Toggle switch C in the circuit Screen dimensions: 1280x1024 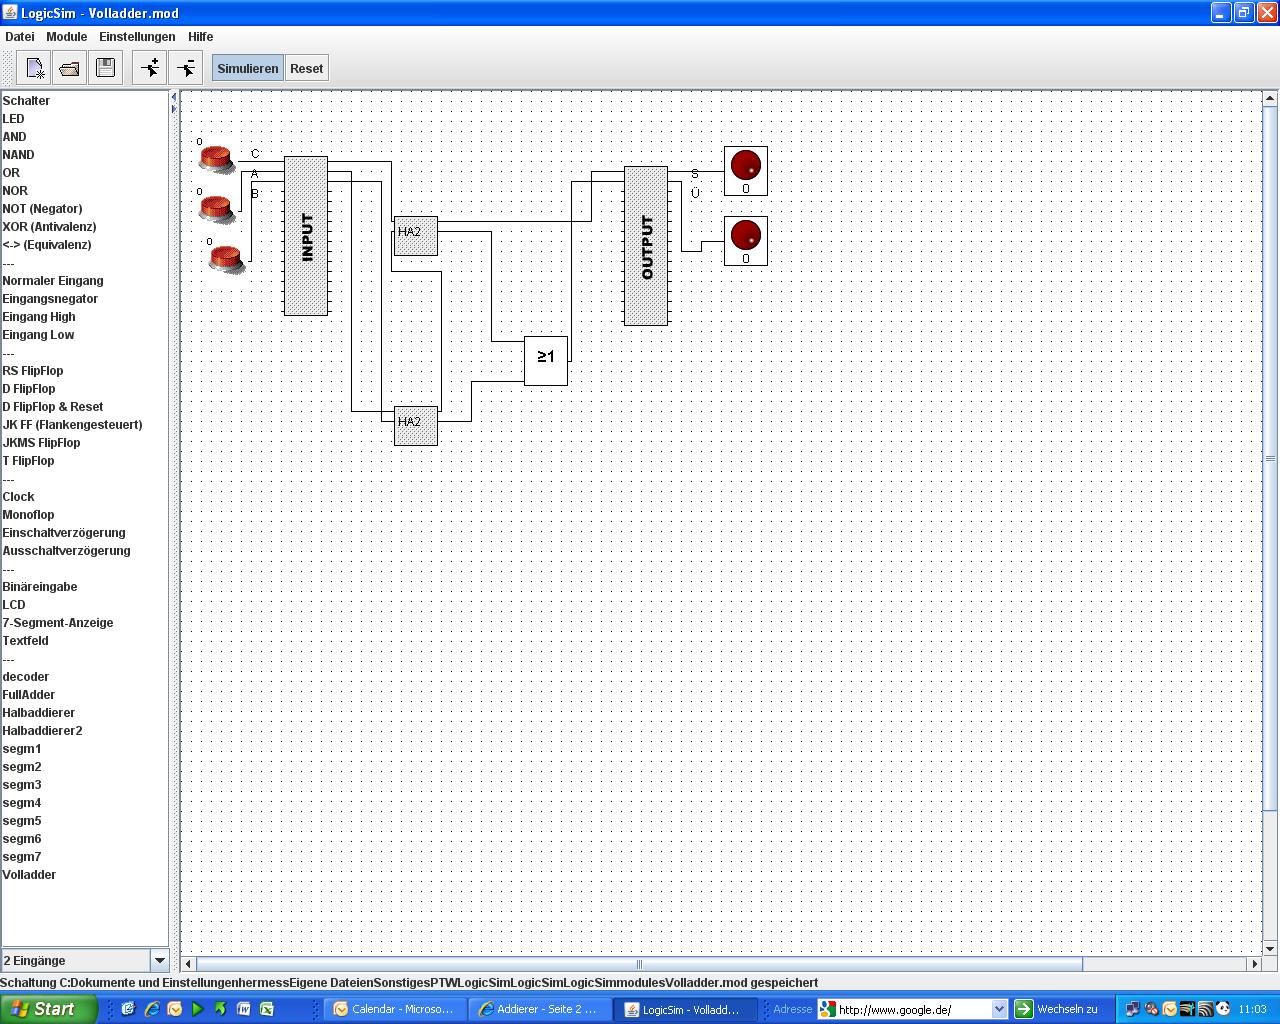(x=216, y=158)
